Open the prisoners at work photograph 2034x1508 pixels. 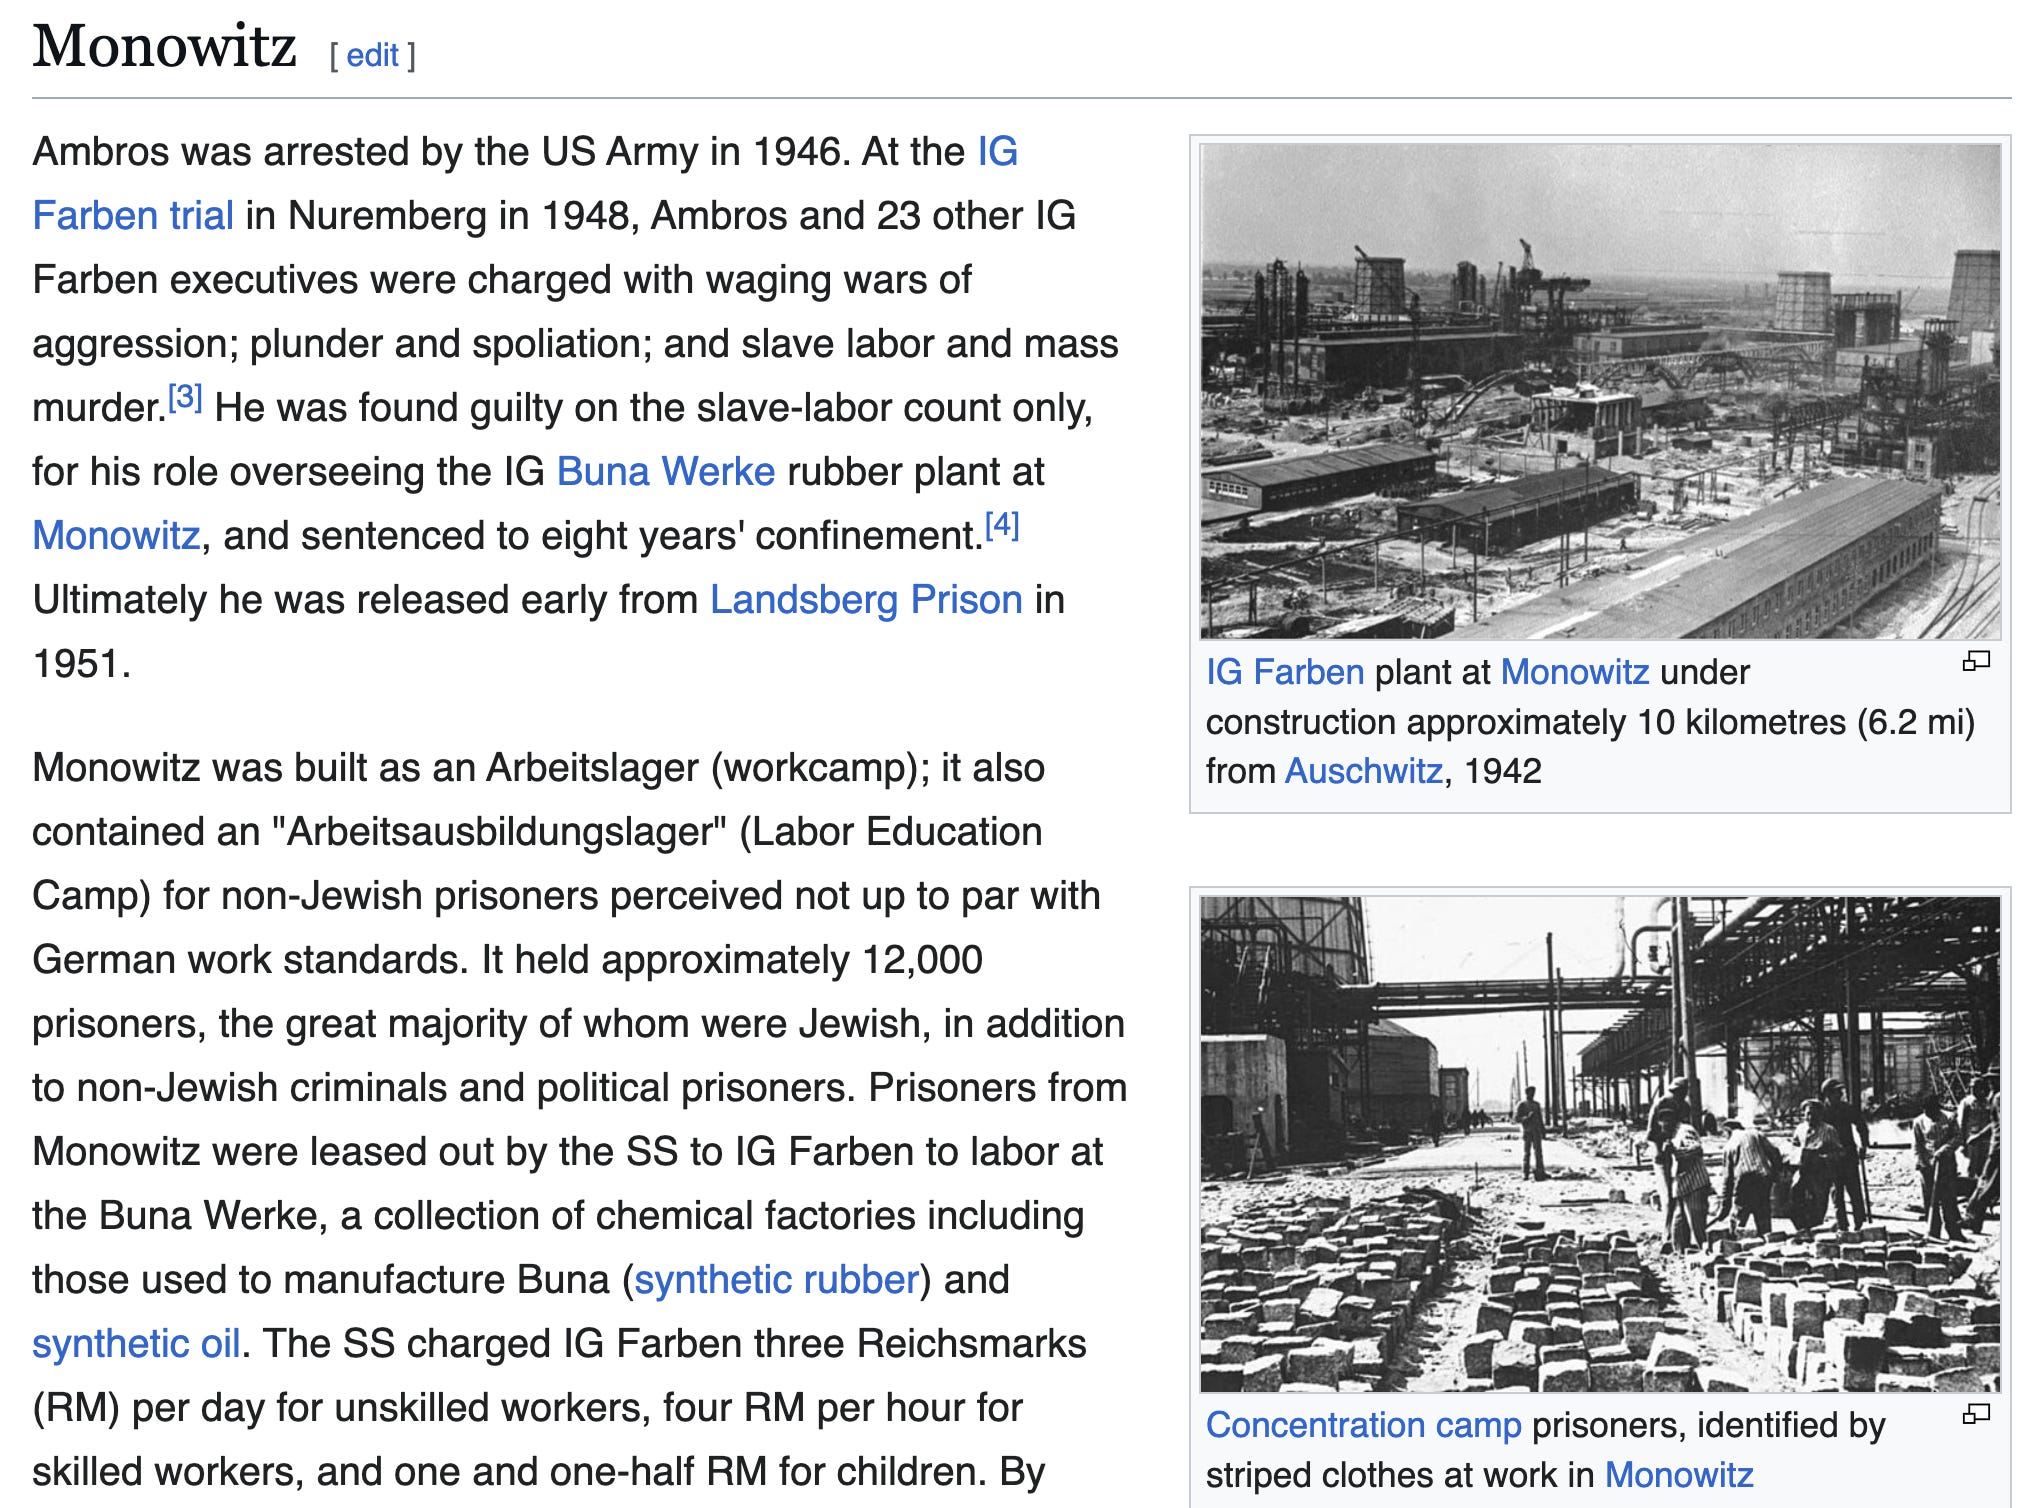click(x=1600, y=1144)
